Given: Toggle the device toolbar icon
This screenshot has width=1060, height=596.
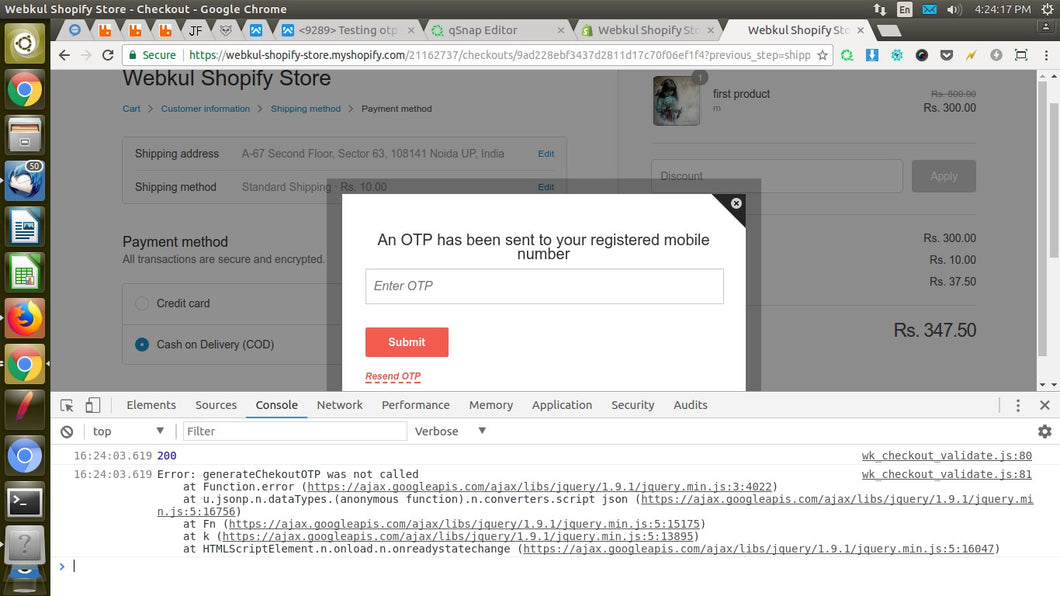Looking at the screenshot, I should 92,405.
